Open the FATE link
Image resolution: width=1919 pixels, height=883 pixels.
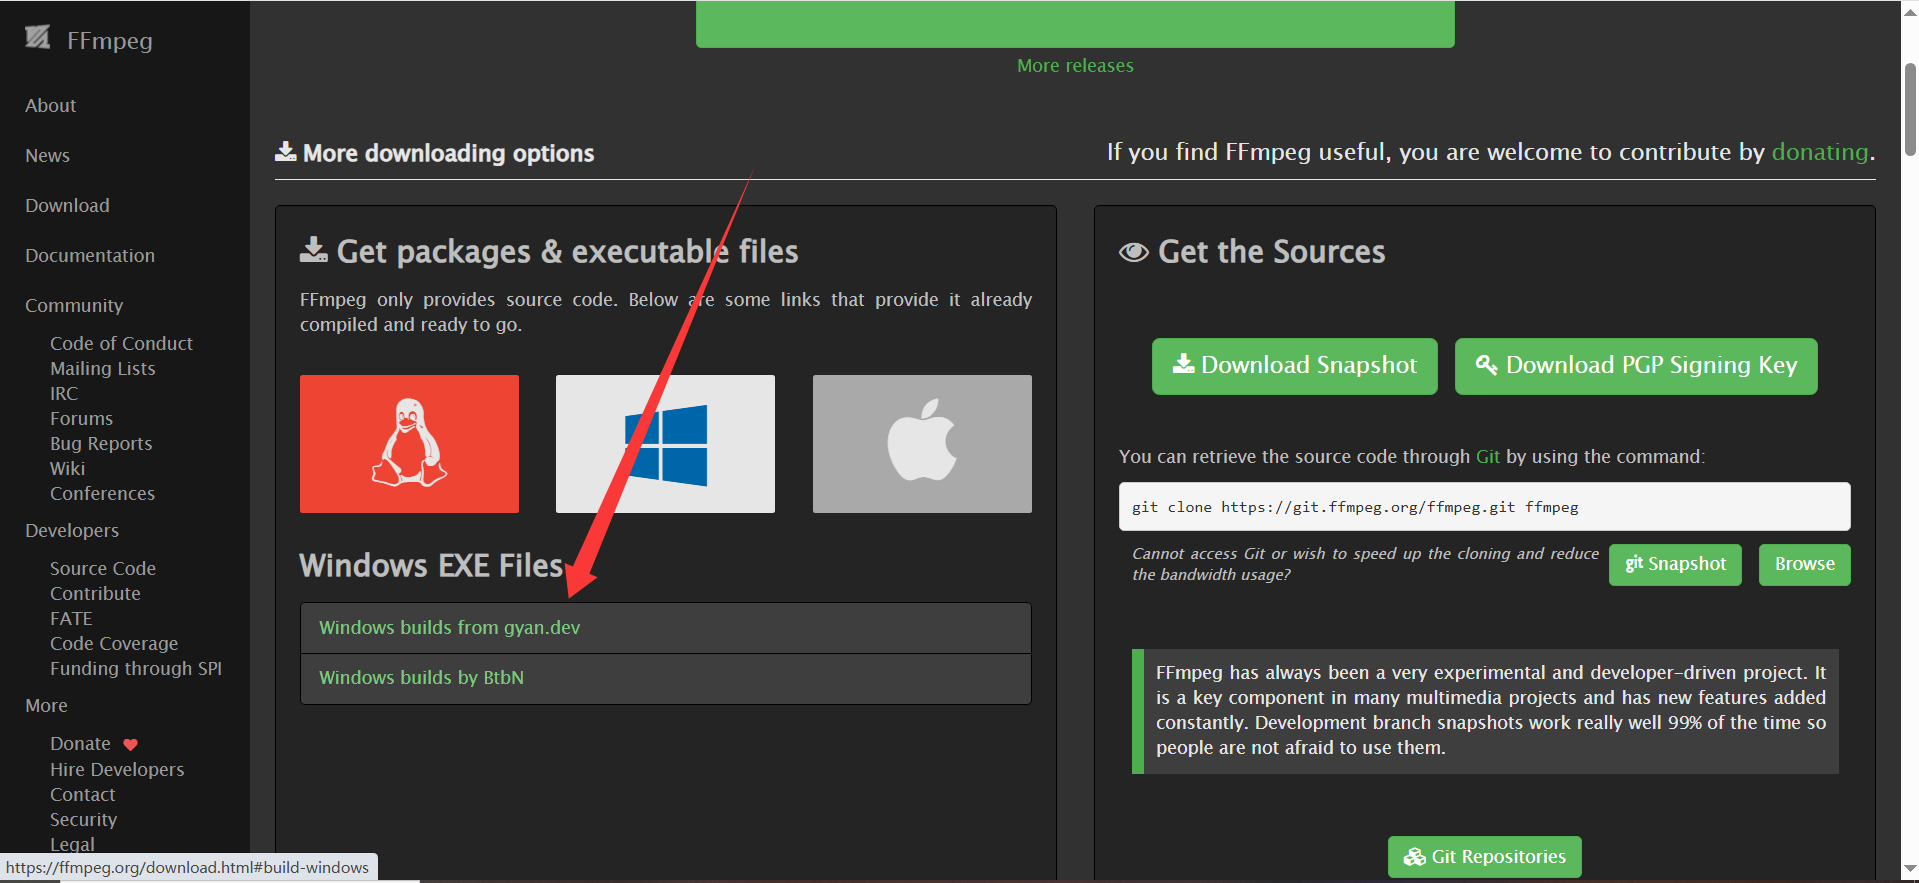pyautogui.click(x=71, y=618)
